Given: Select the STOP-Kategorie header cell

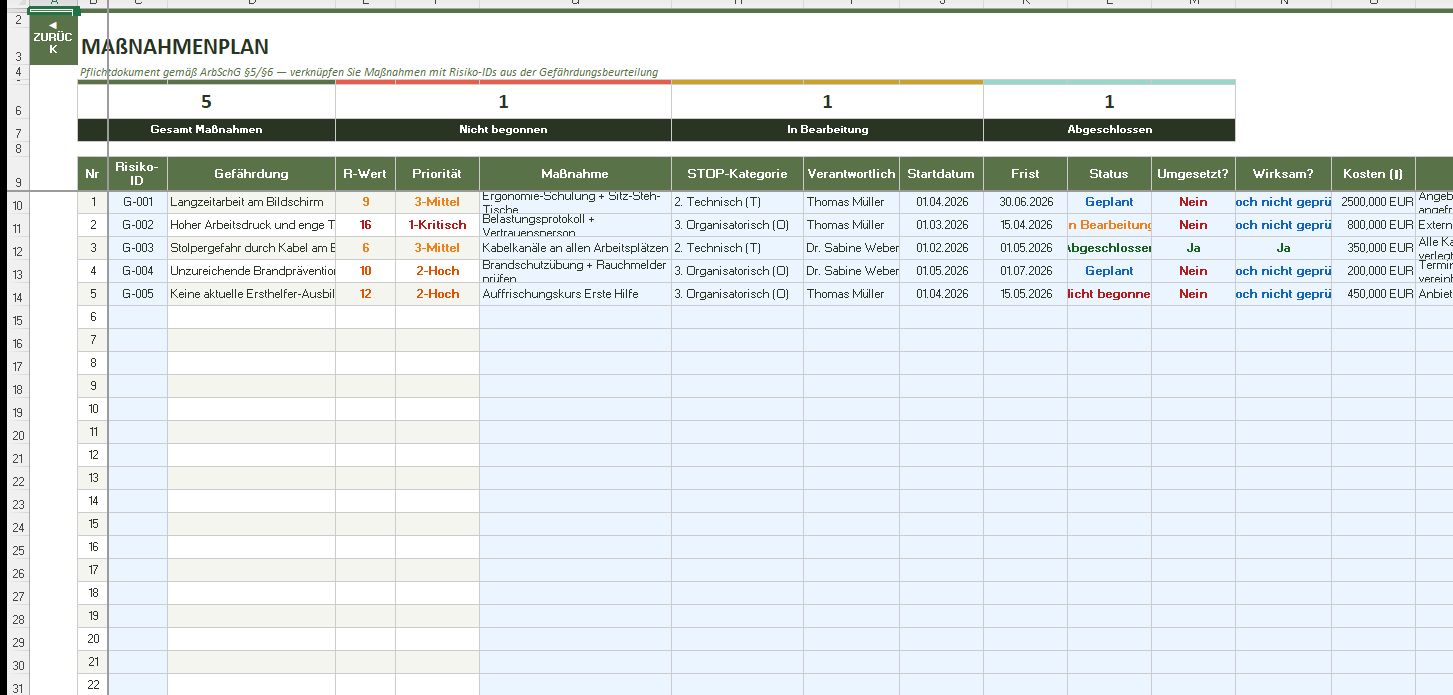Looking at the screenshot, I should pyautogui.click(x=737, y=174).
